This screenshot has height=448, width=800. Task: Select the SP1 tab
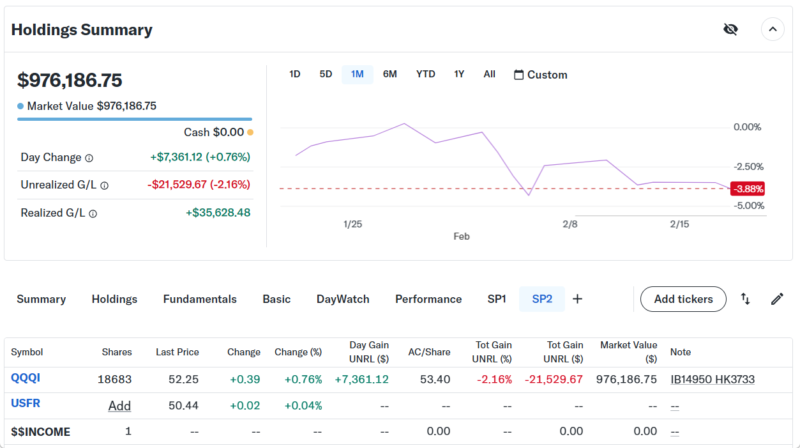pyautogui.click(x=497, y=299)
